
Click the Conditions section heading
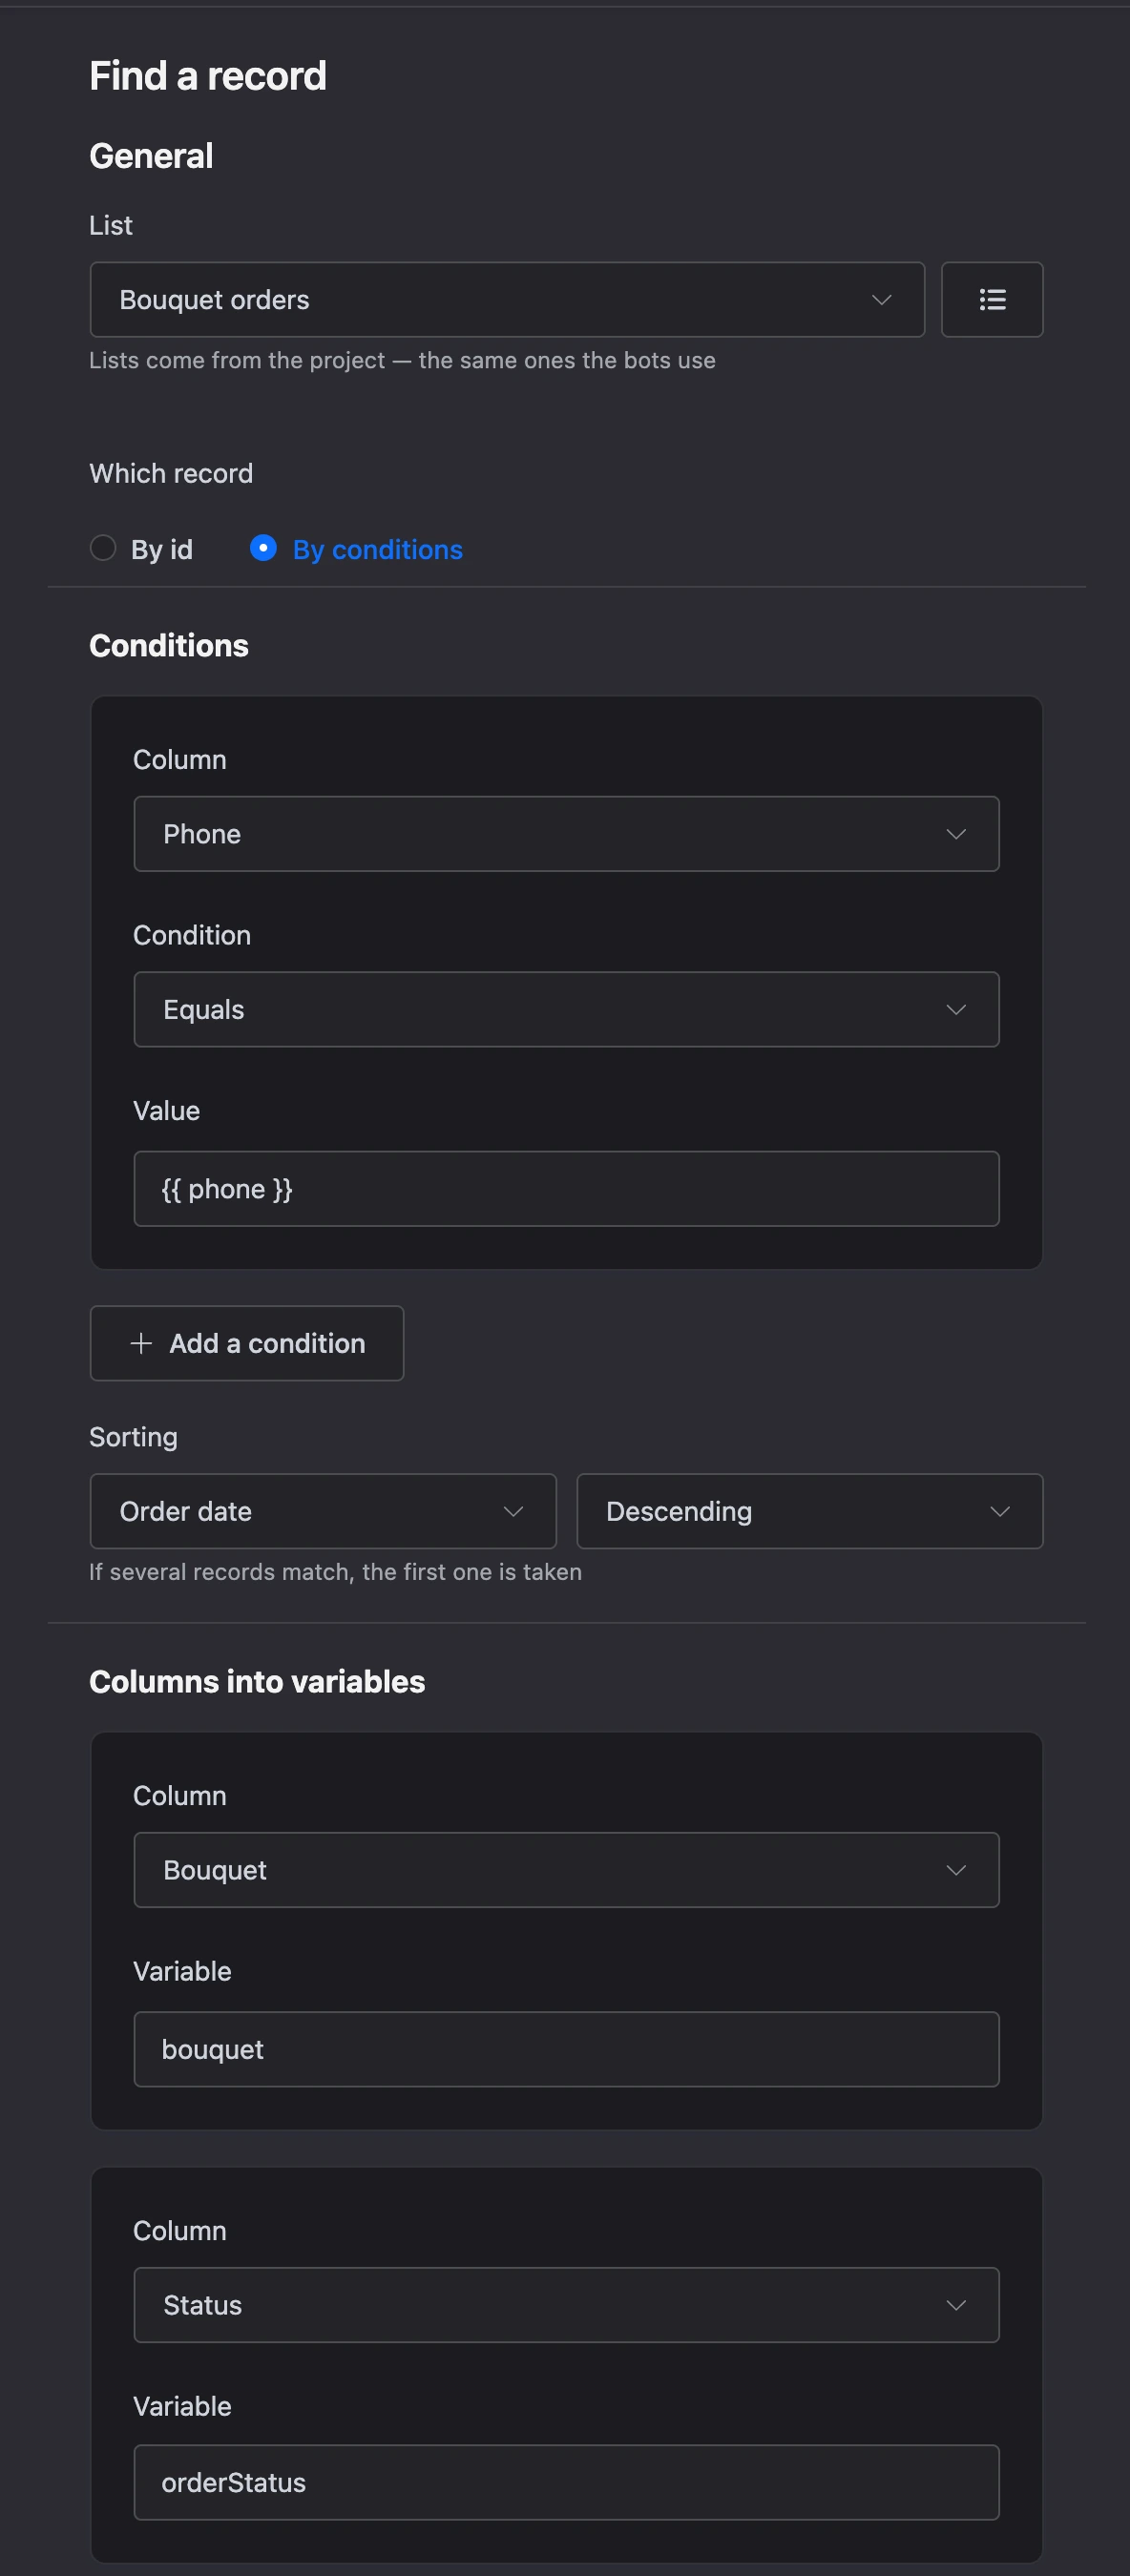point(169,646)
